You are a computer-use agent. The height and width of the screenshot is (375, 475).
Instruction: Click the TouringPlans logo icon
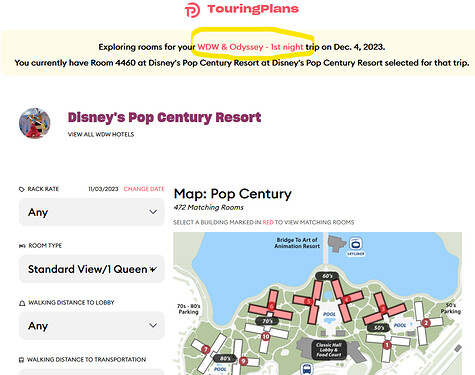[x=192, y=10]
